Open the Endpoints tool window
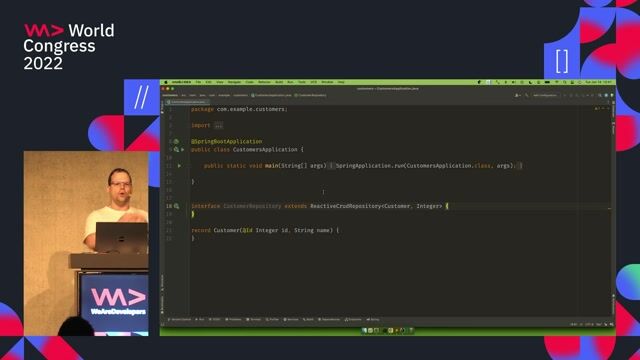 353,320
